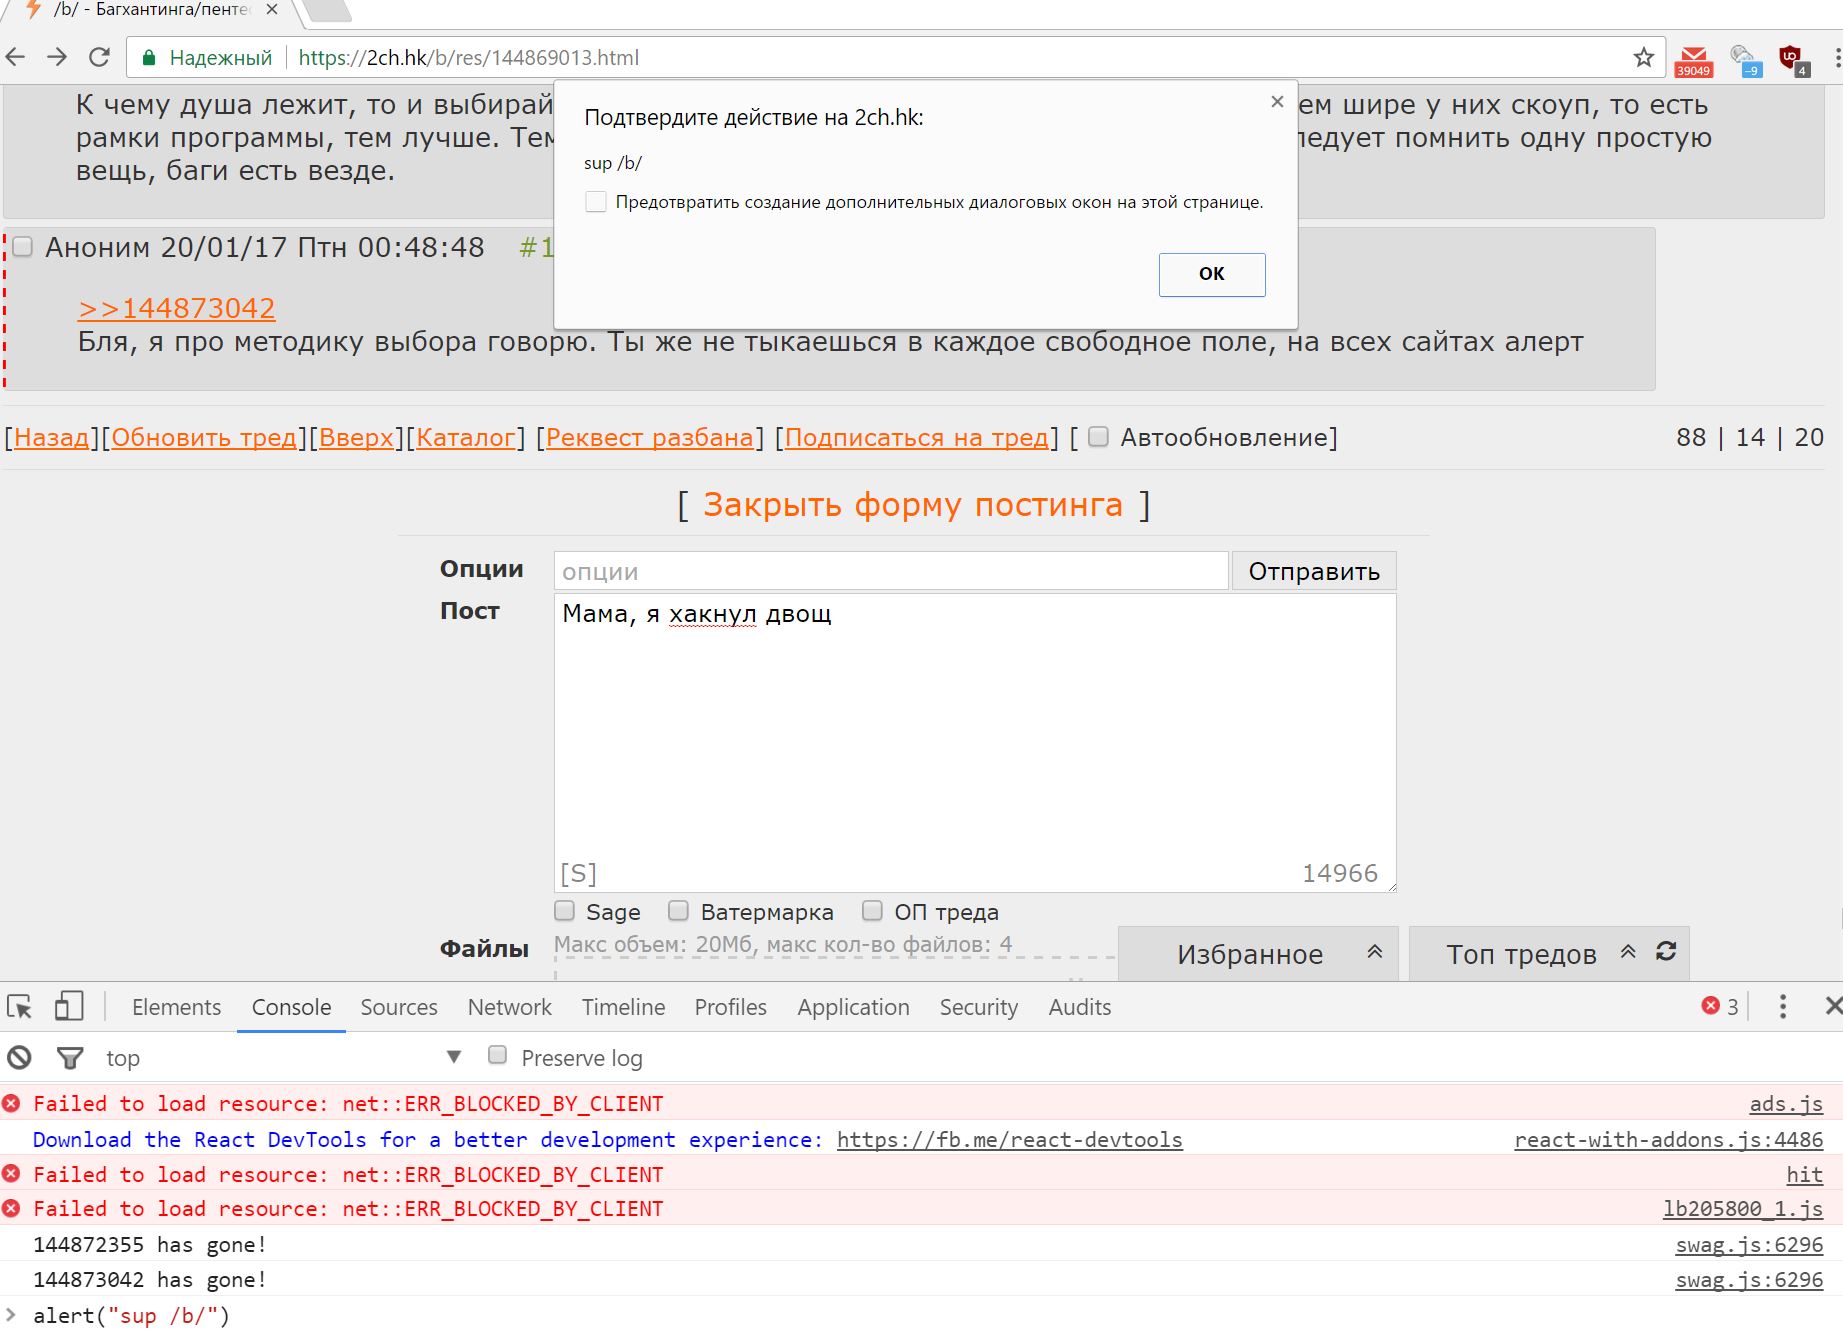Click the browser address bar URL
1843x1341 pixels.
tap(468, 58)
